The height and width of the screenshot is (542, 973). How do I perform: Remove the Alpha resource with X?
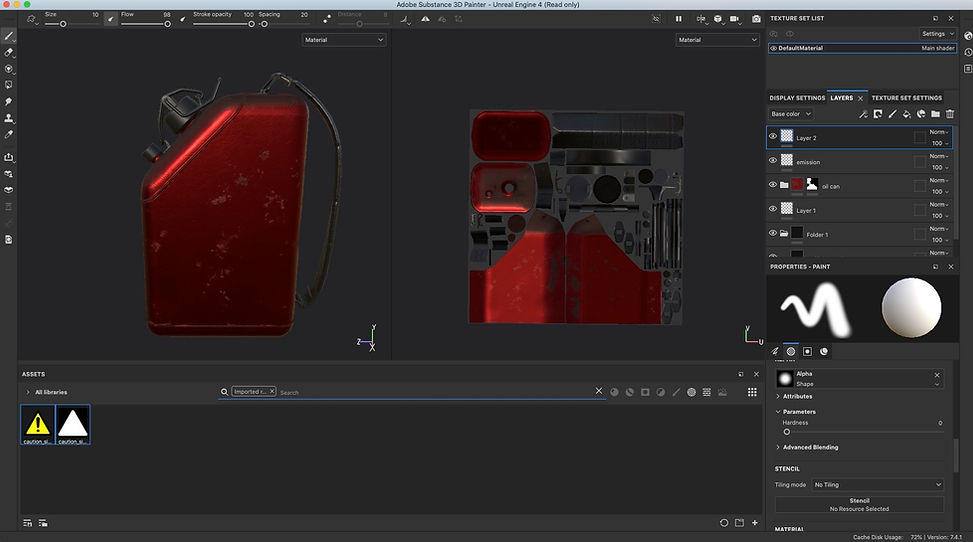pos(937,375)
